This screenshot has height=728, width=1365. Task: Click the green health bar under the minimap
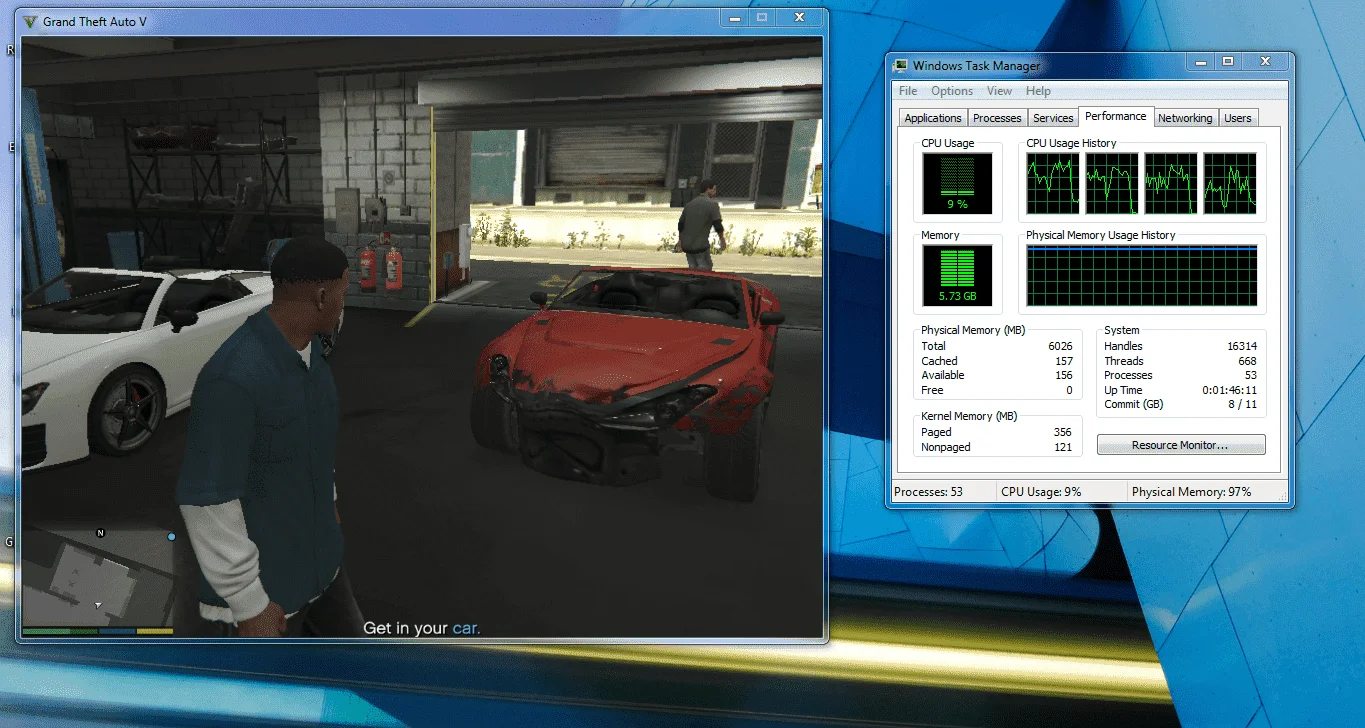pyautogui.click(x=59, y=631)
